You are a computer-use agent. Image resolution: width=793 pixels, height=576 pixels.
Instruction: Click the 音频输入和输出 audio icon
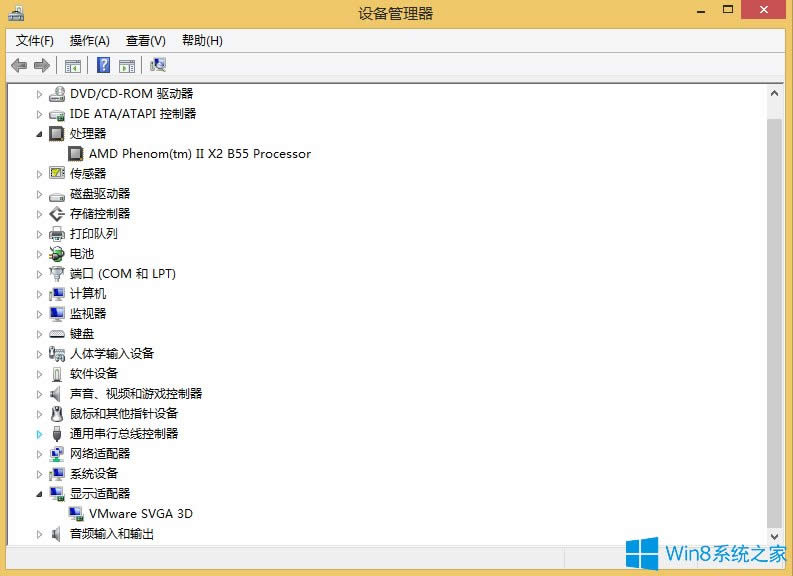[x=56, y=534]
